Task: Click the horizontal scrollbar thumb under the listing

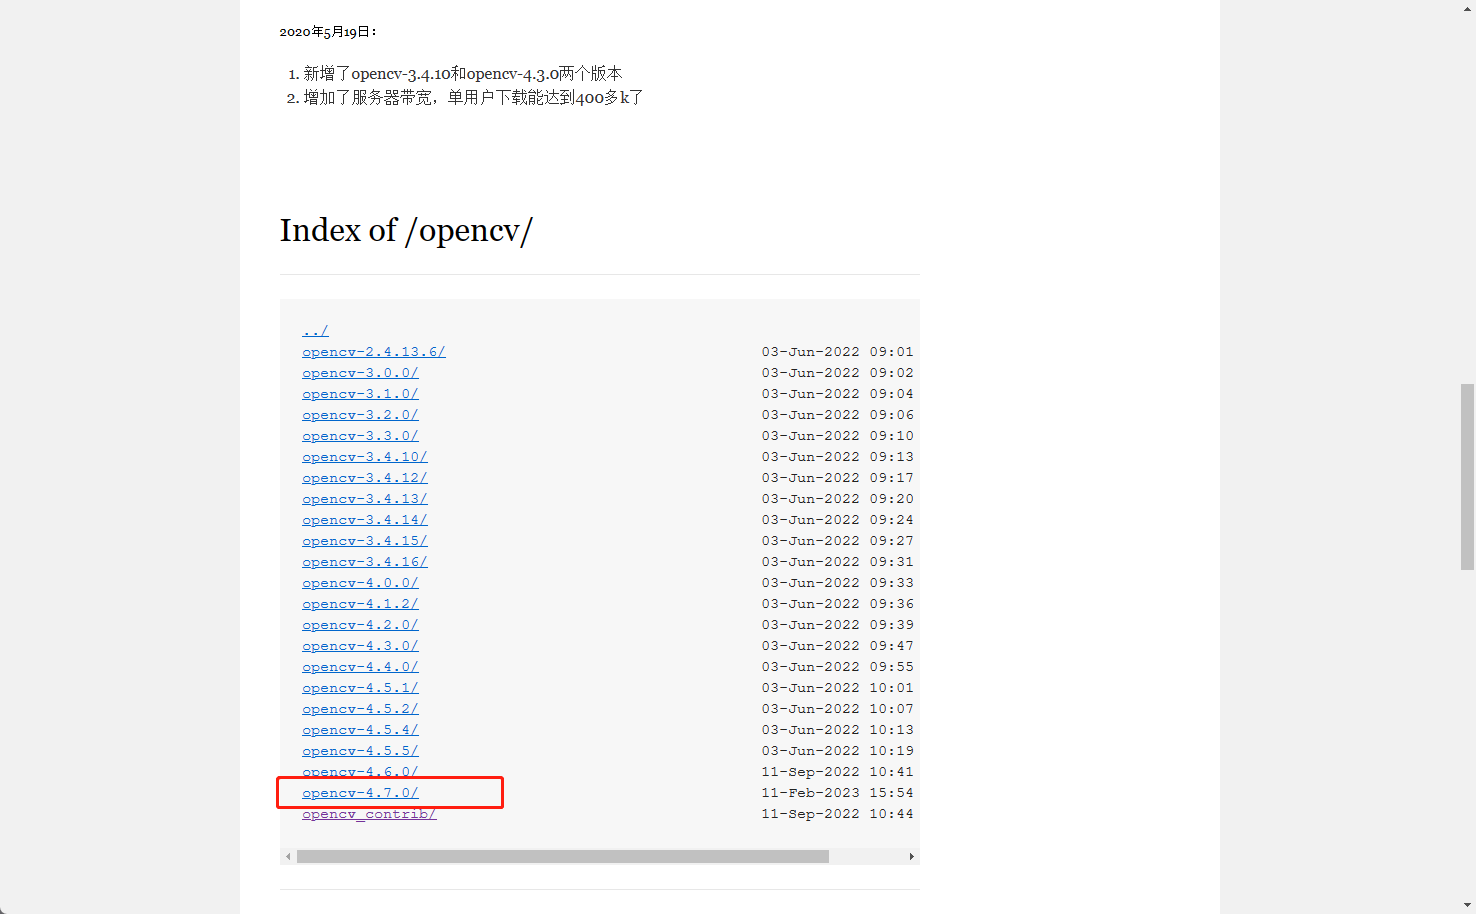Action: (563, 856)
